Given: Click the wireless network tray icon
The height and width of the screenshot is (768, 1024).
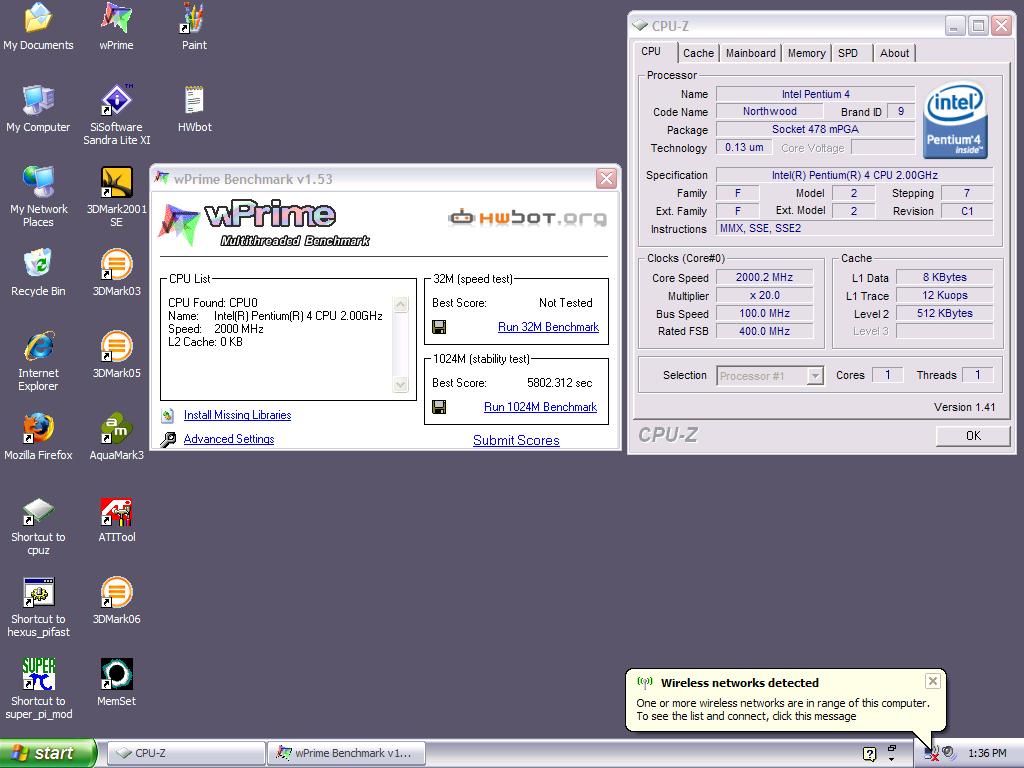Looking at the screenshot, I should click(932, 754).
